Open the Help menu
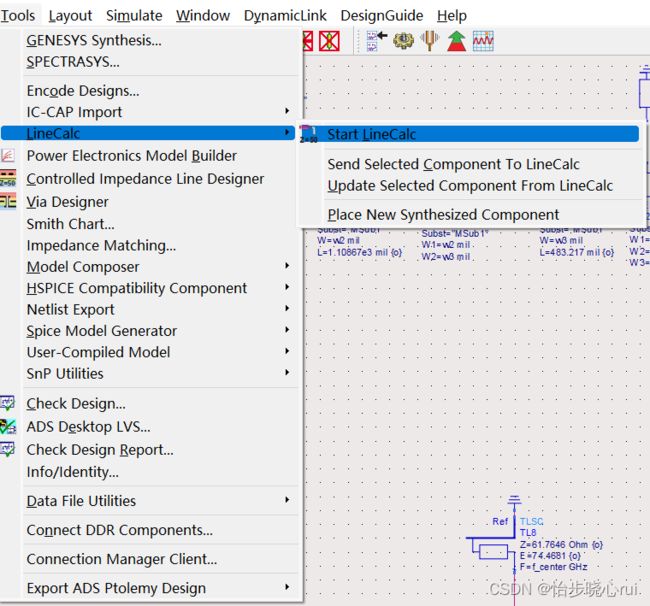Screen dimensions: 650x606 point(451,16)
